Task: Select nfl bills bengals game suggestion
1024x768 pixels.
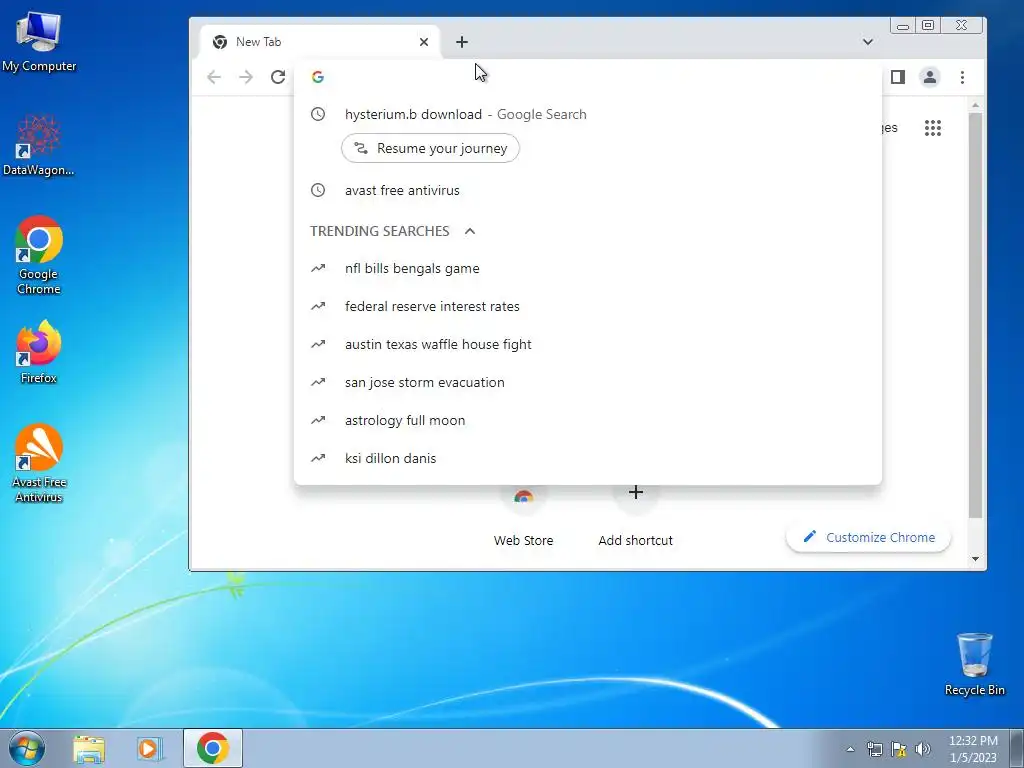Action: [x=588, y=268]
